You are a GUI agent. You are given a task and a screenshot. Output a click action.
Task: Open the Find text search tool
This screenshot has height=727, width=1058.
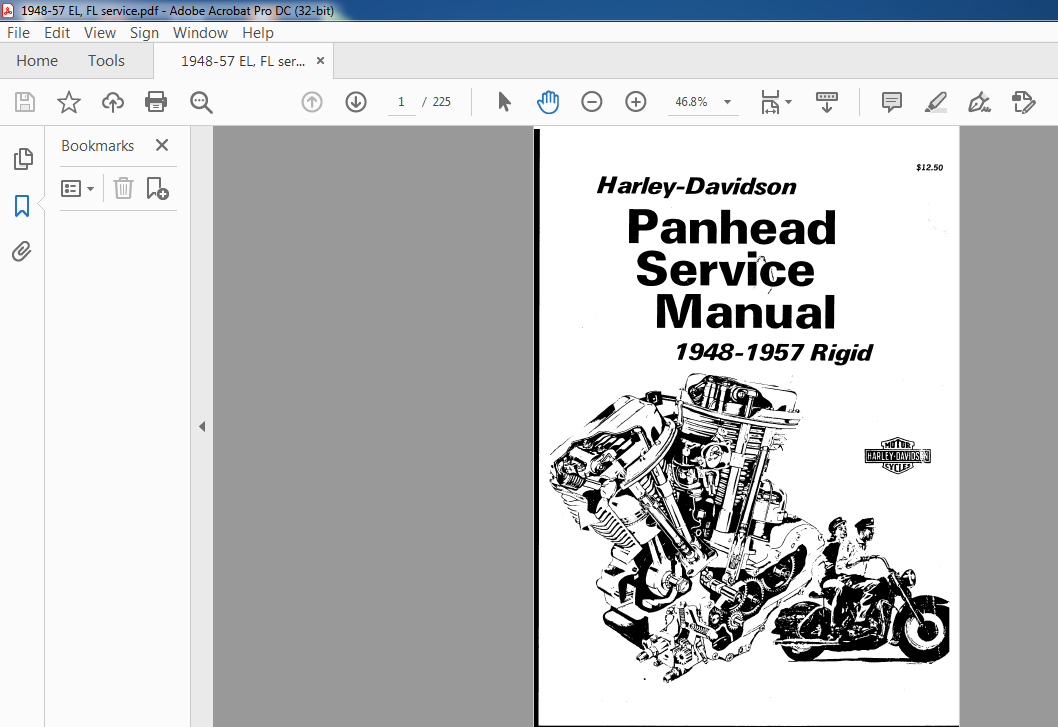click(201, 102)
